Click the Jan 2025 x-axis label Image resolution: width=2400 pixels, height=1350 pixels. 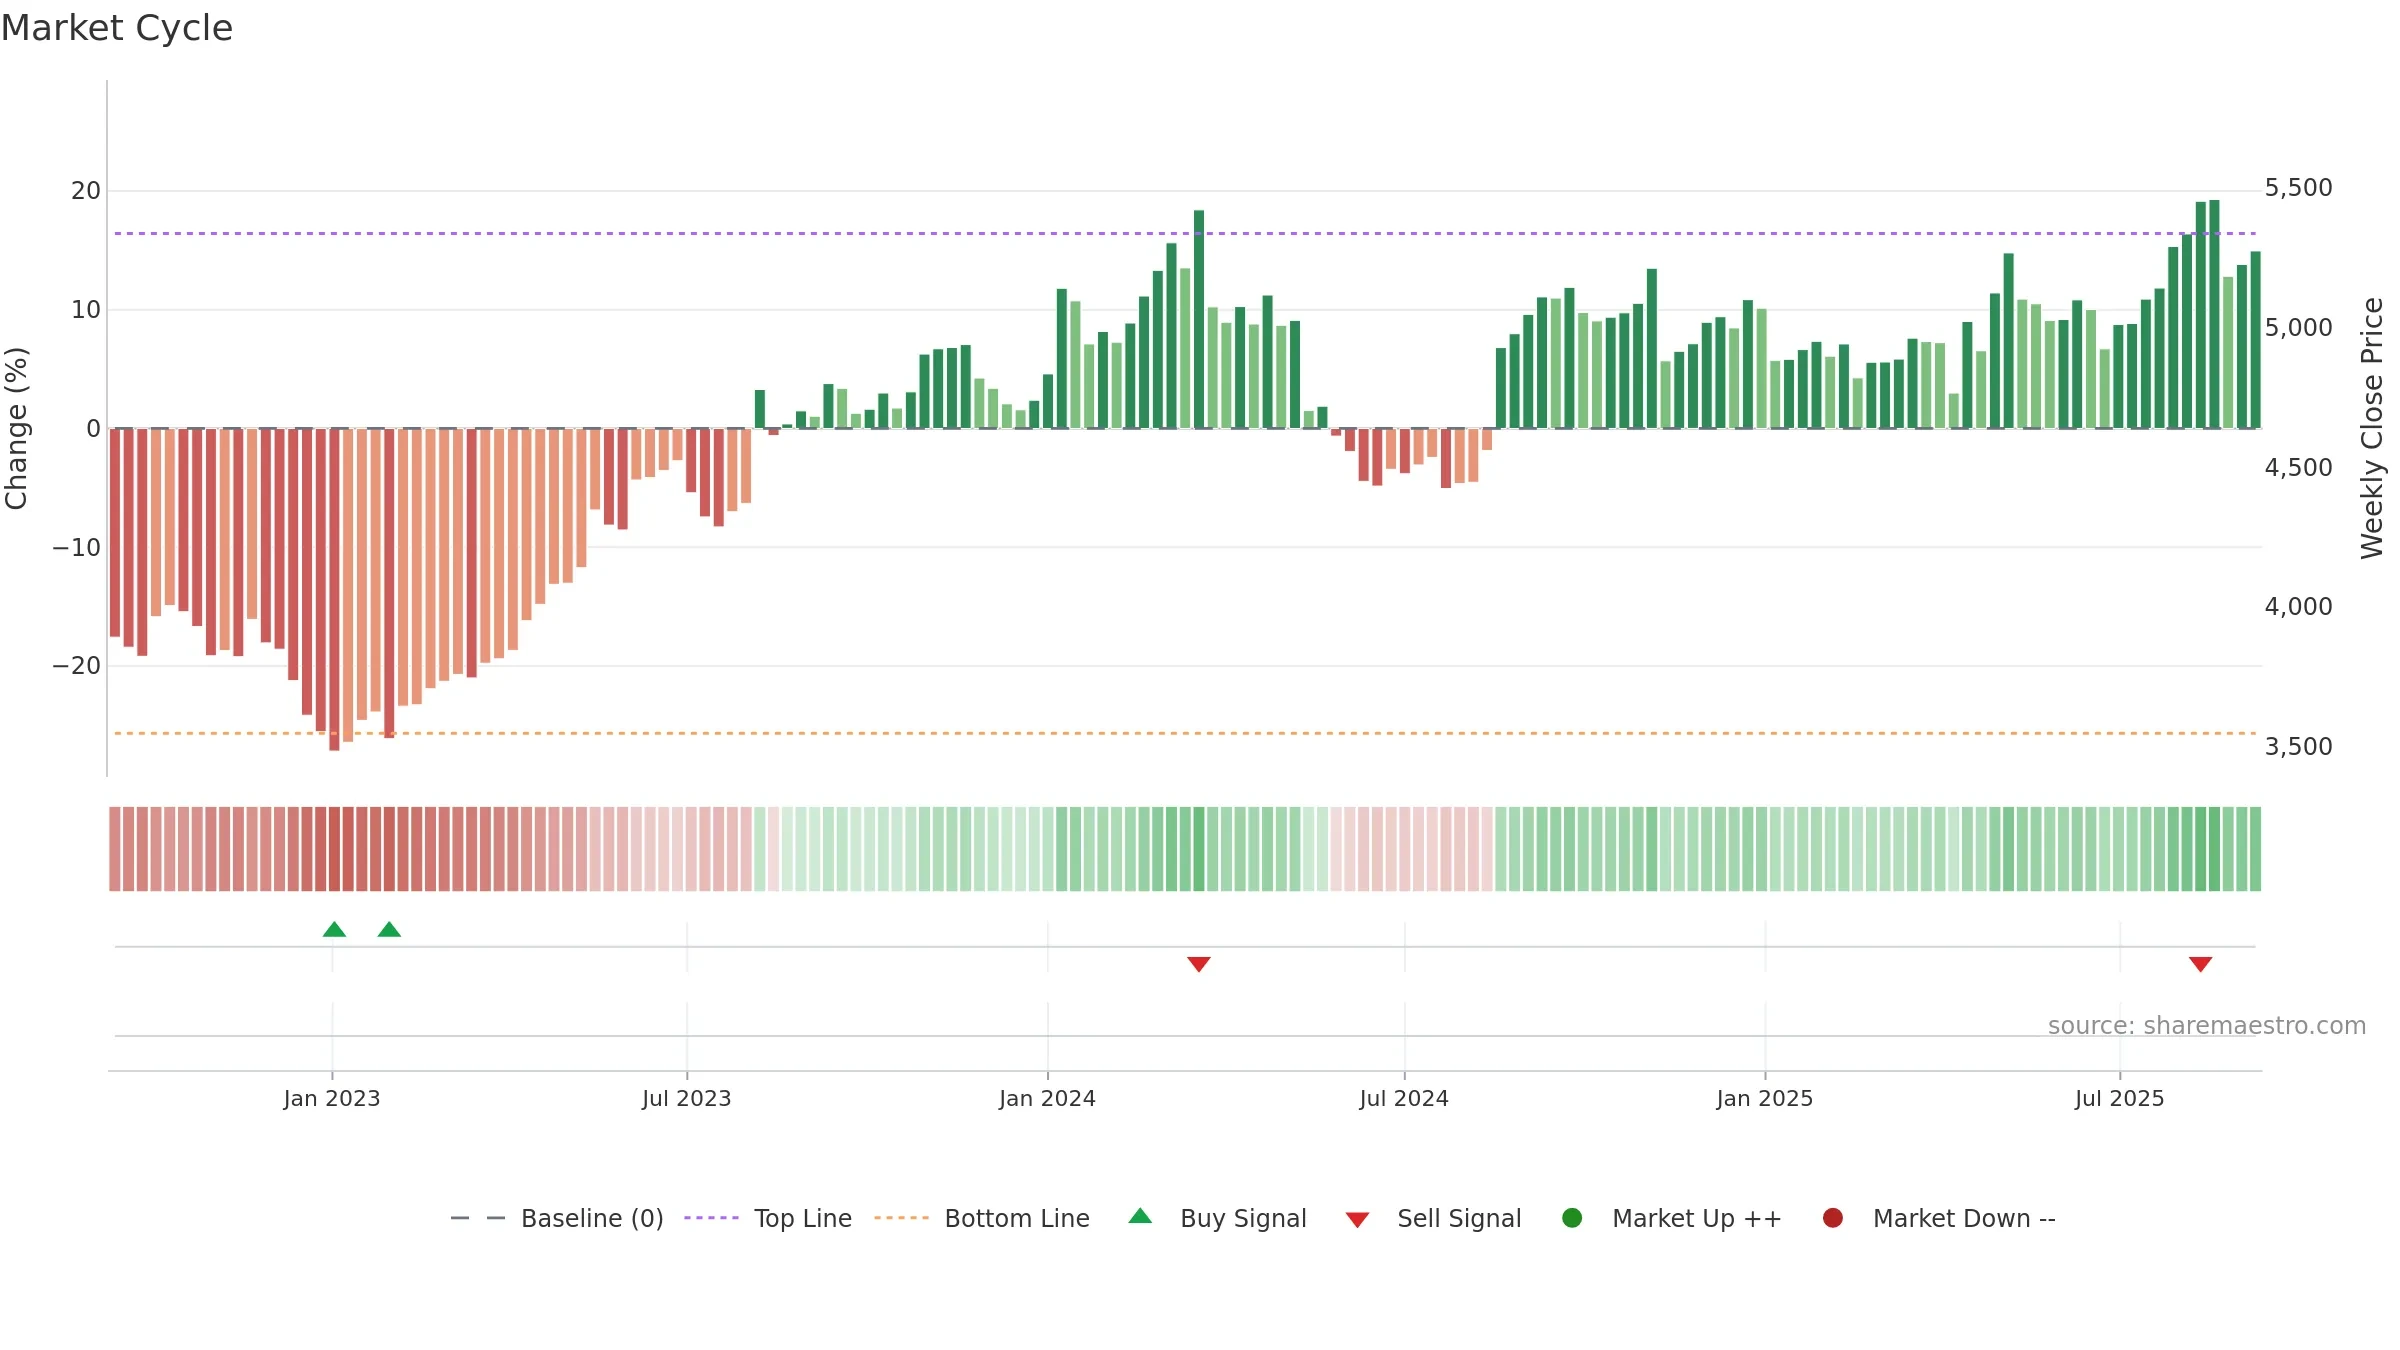[x=1765, y=1098]
